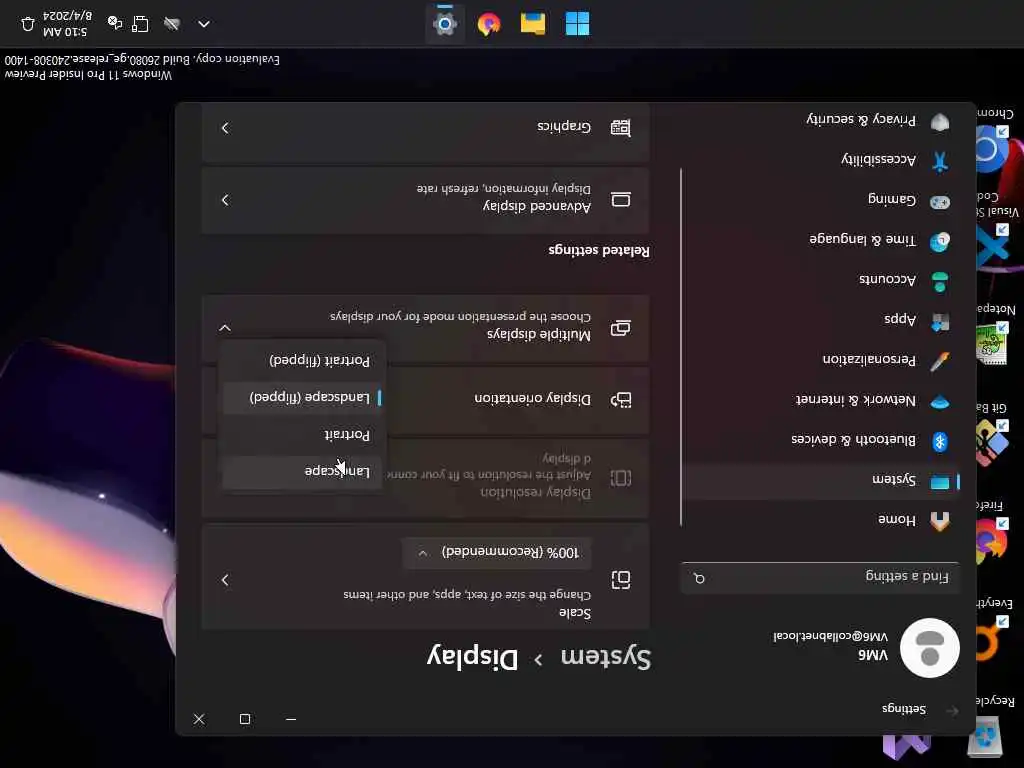
Task: Open Accessibility settings in sidebar
Action: (x=820, y=160)
